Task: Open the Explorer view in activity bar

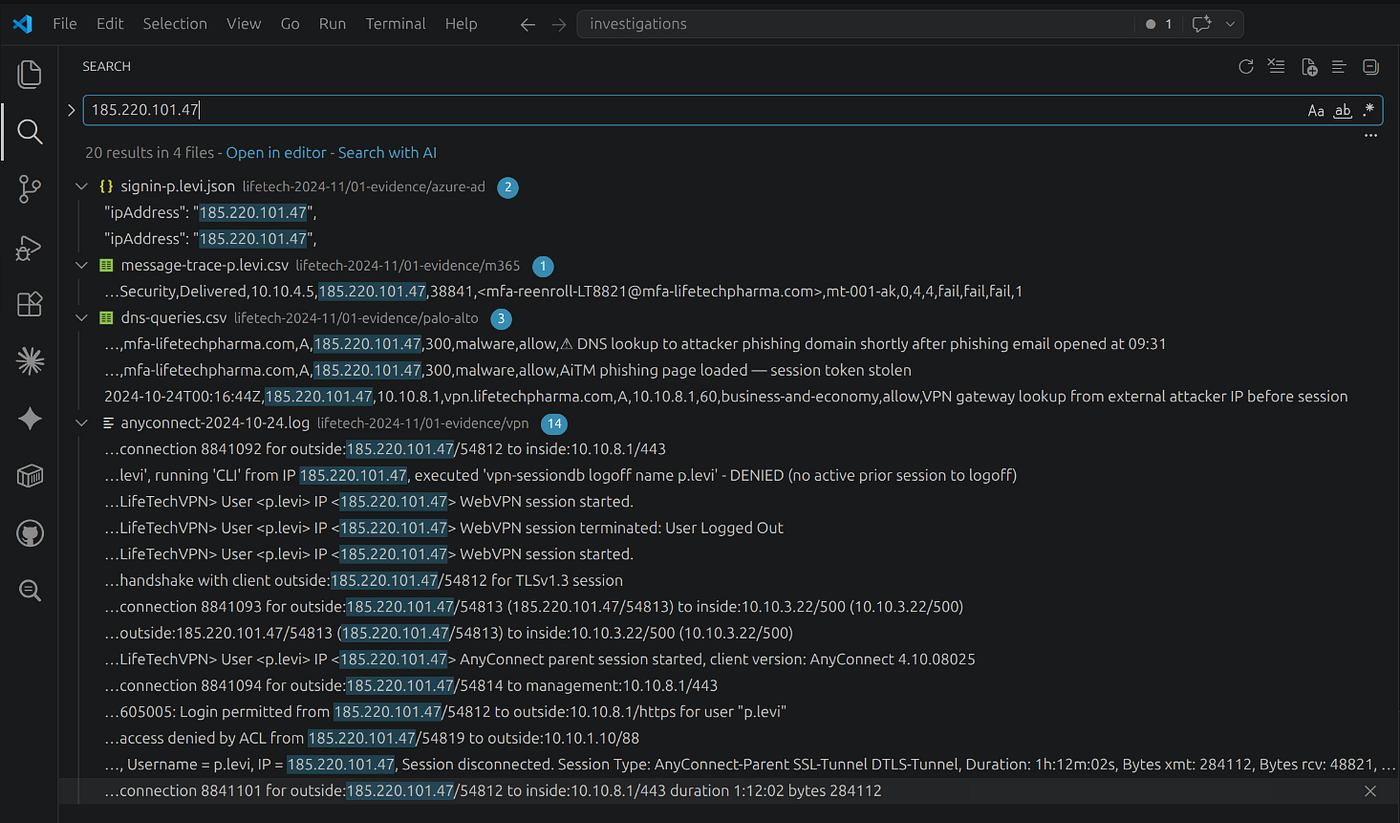Action: [30, 74]
